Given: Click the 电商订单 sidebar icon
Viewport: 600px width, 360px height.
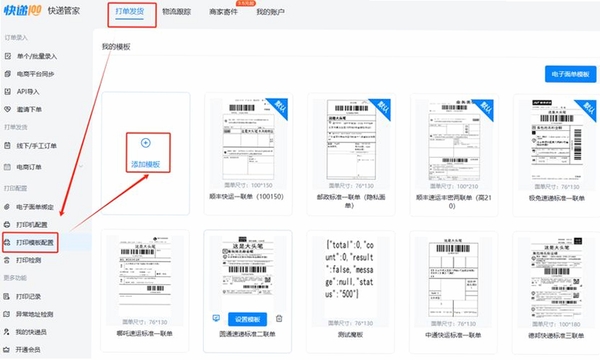Looking at the screenshot, I should point(7,167).
